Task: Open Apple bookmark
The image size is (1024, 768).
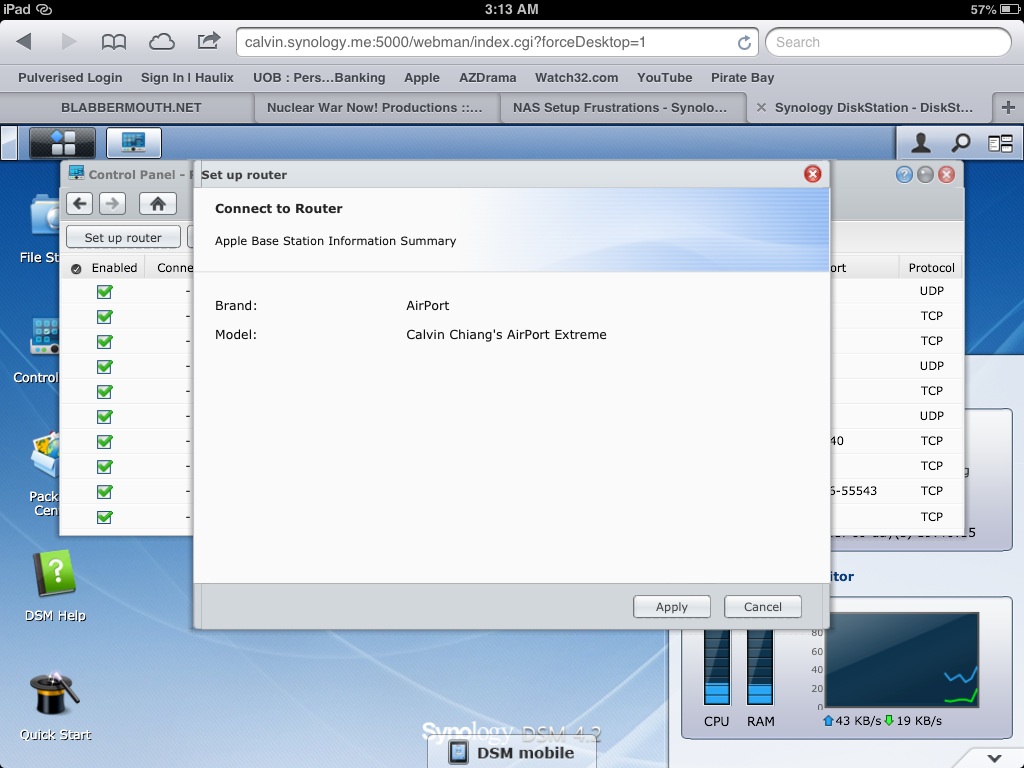Action: [421, 77]
